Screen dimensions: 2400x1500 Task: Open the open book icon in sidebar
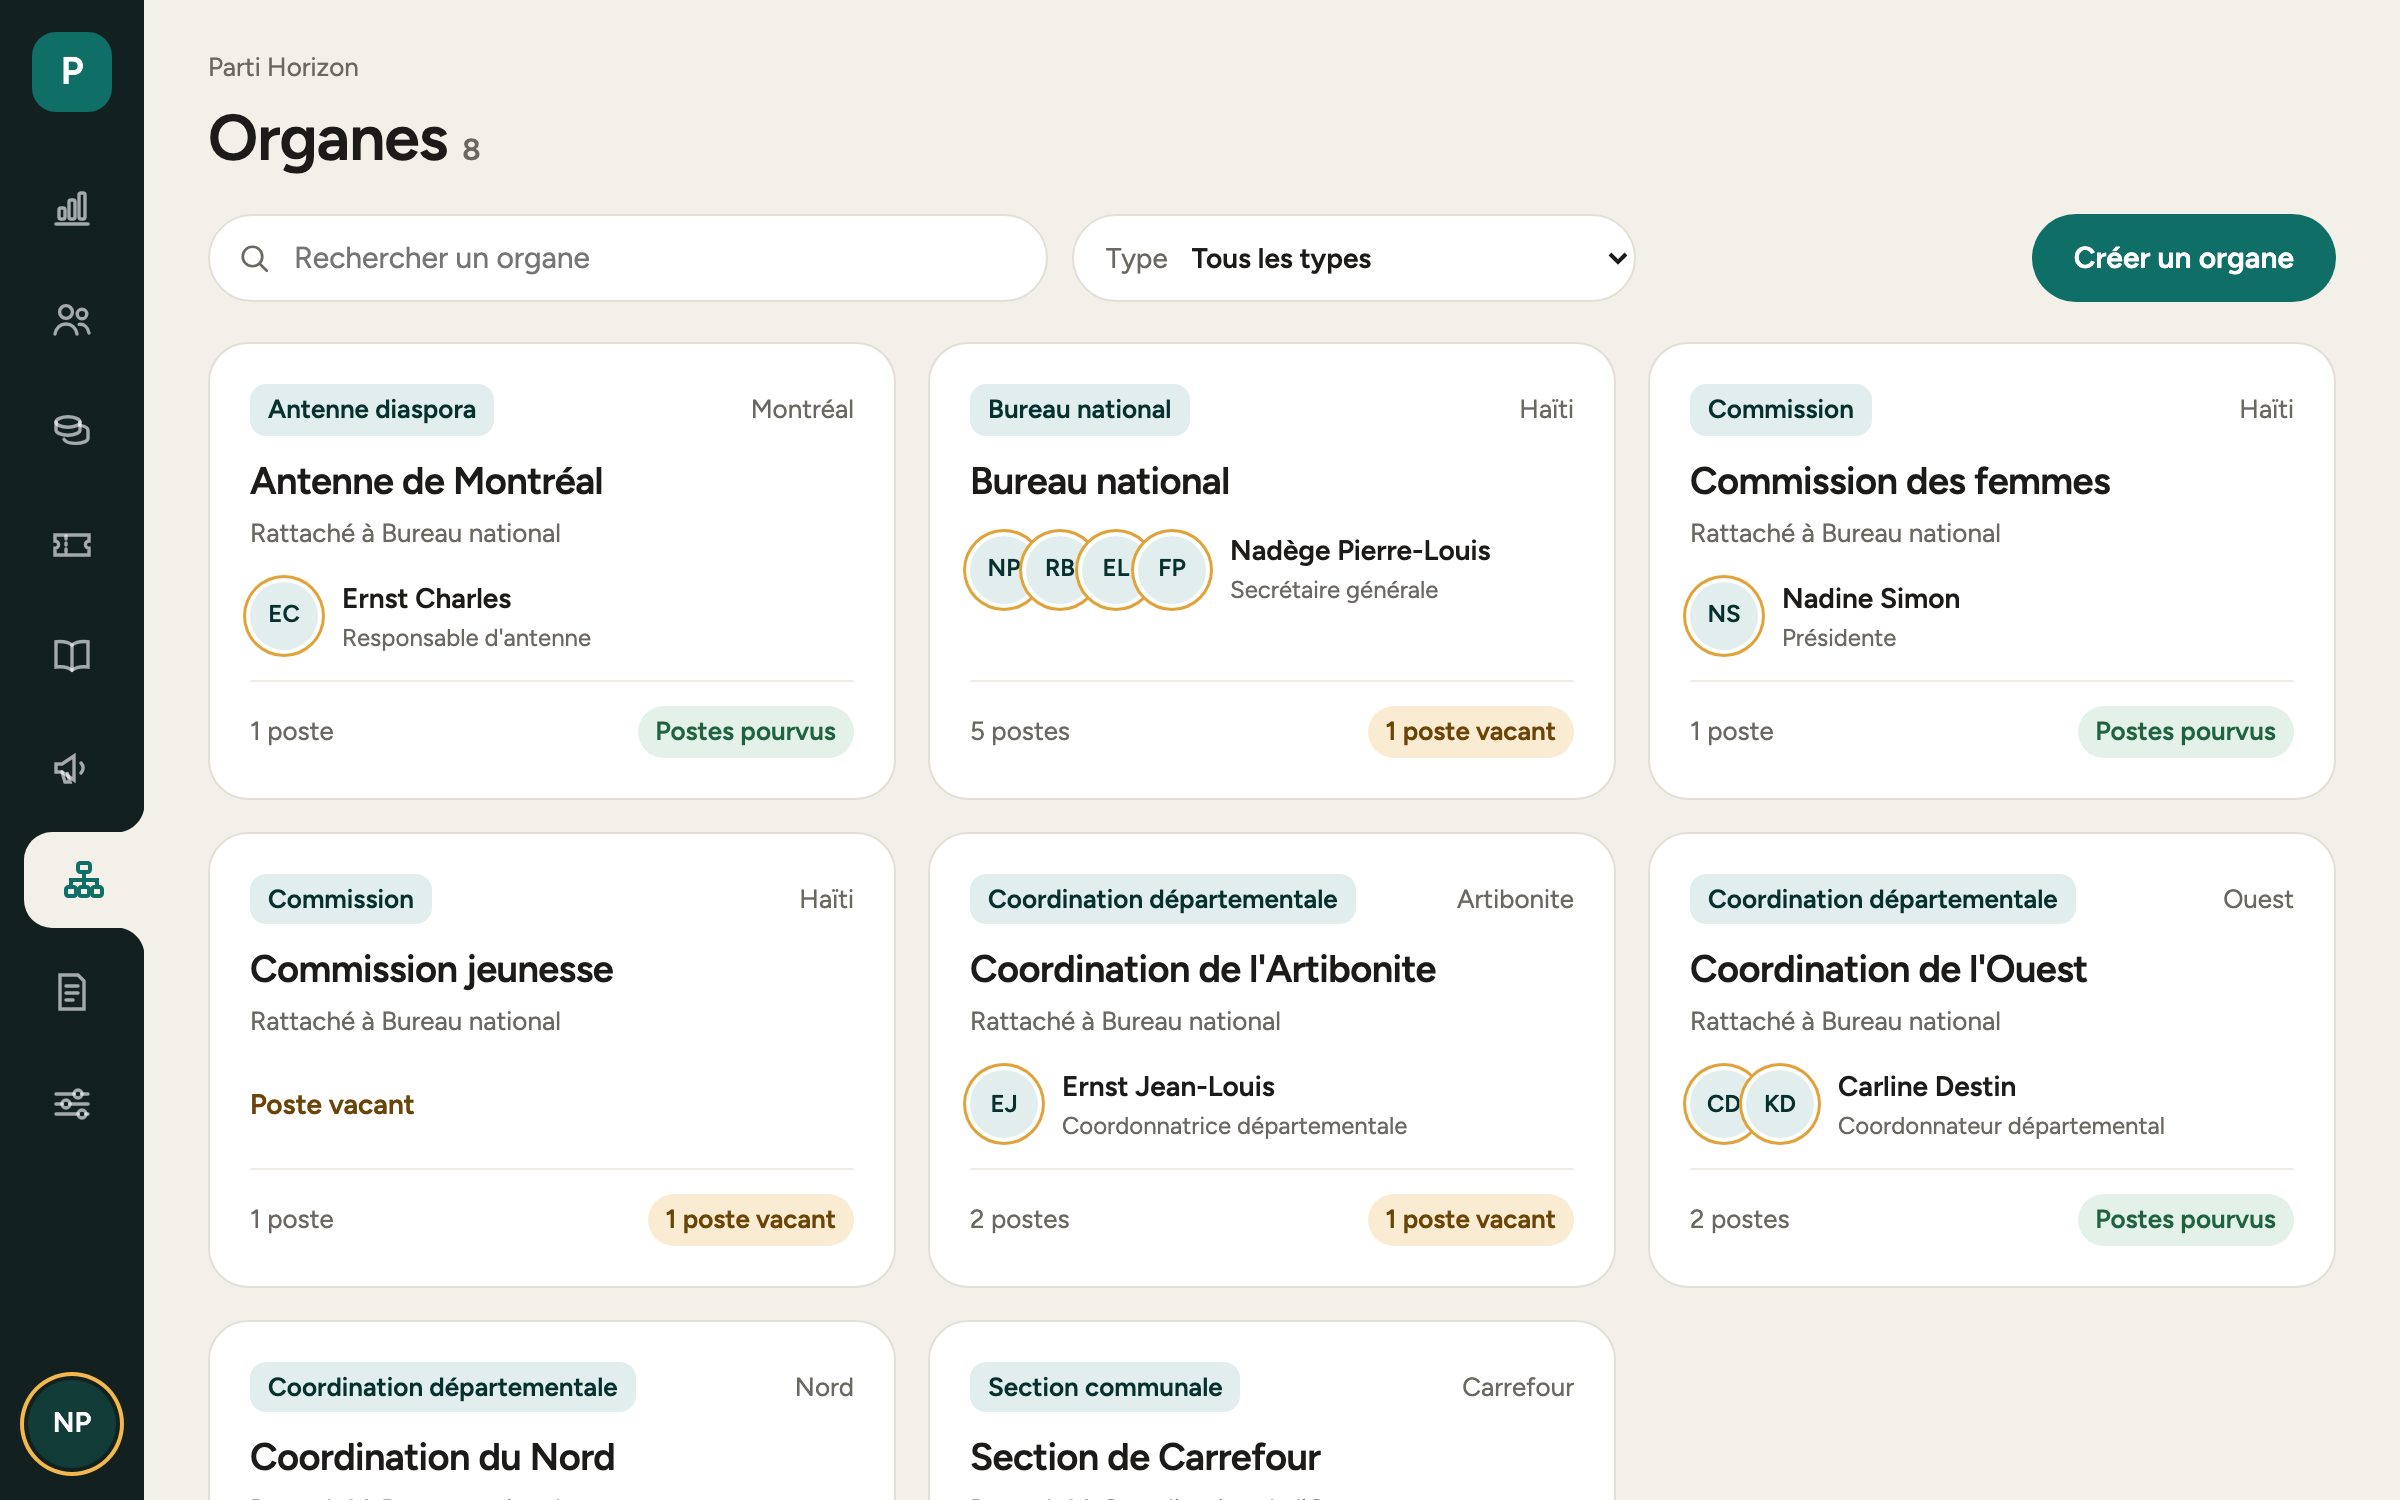point(71,656)
